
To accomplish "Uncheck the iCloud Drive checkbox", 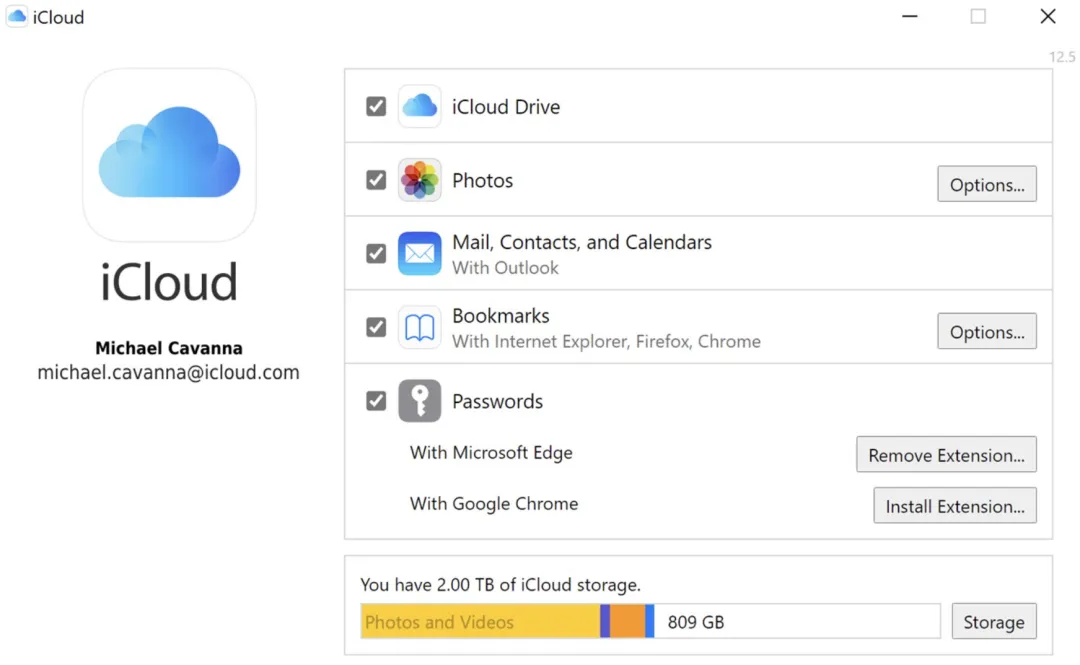I will (376, 107).
